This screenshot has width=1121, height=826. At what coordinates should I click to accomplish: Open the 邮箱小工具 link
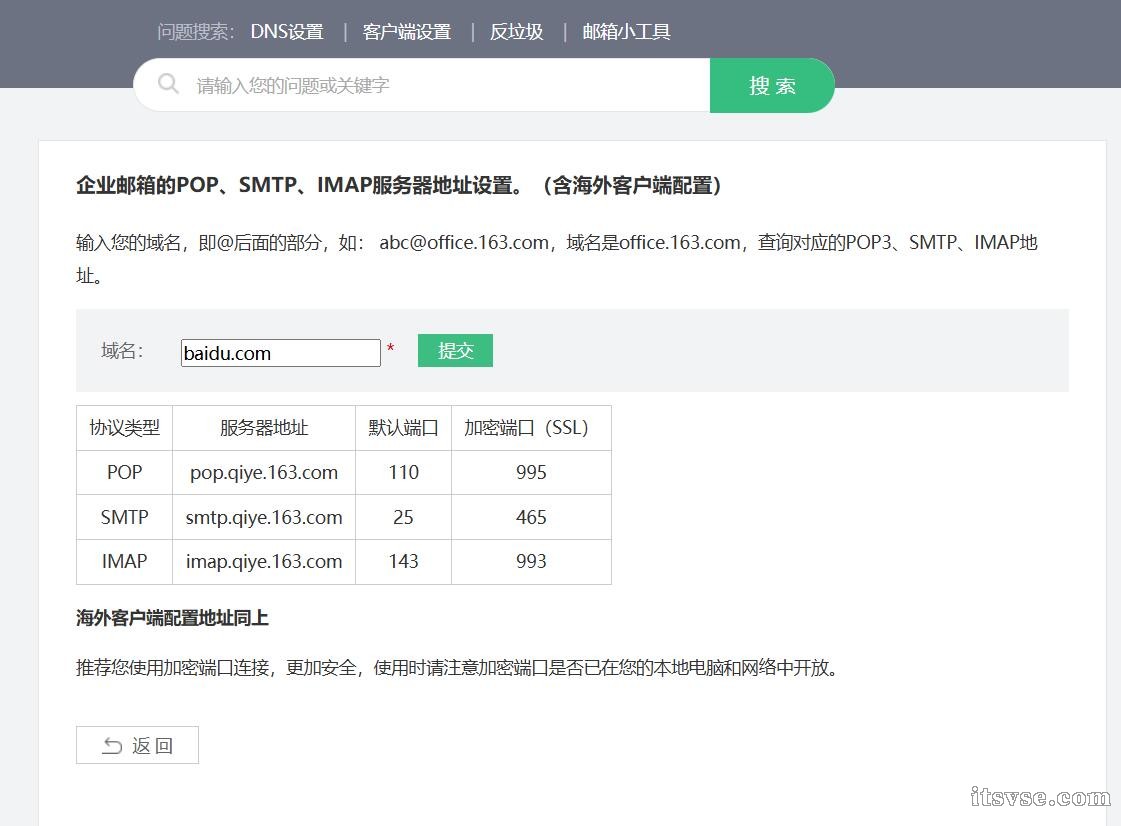pos(626,31)
